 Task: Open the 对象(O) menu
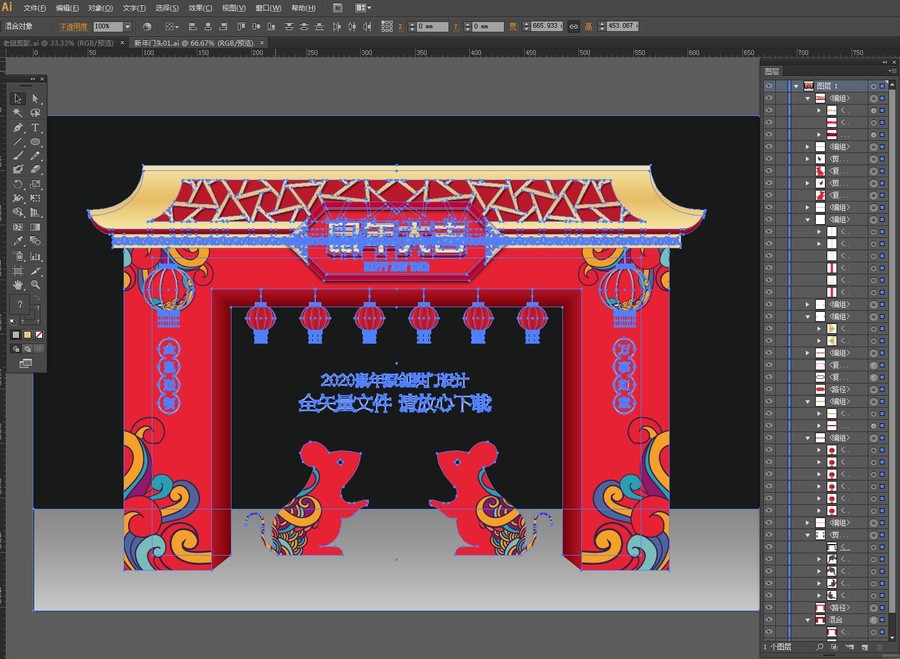coord(100,8)
